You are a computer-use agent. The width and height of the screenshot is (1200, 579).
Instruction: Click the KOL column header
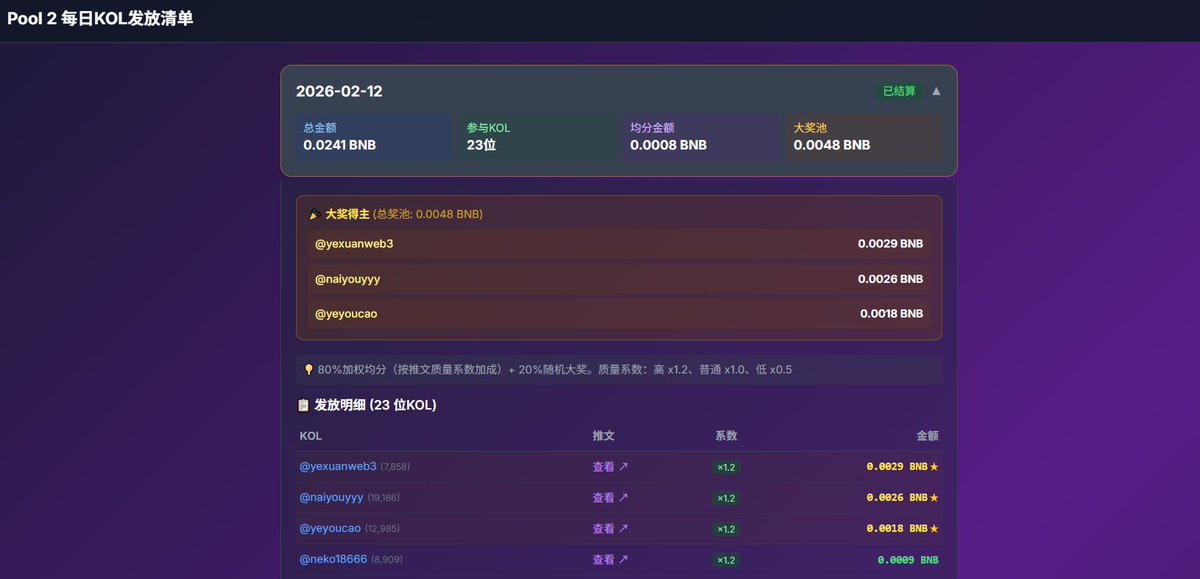[310, 436]
